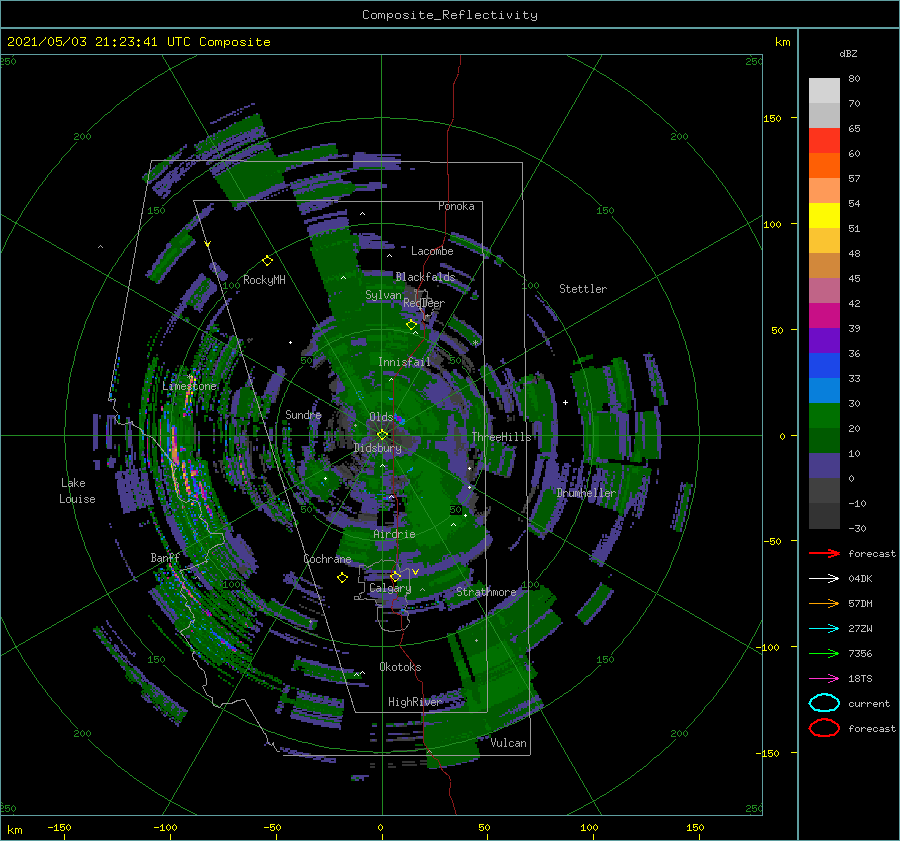Click the Olds town label
The width and height of the screenshot is (900, 841).
(381, 417)
